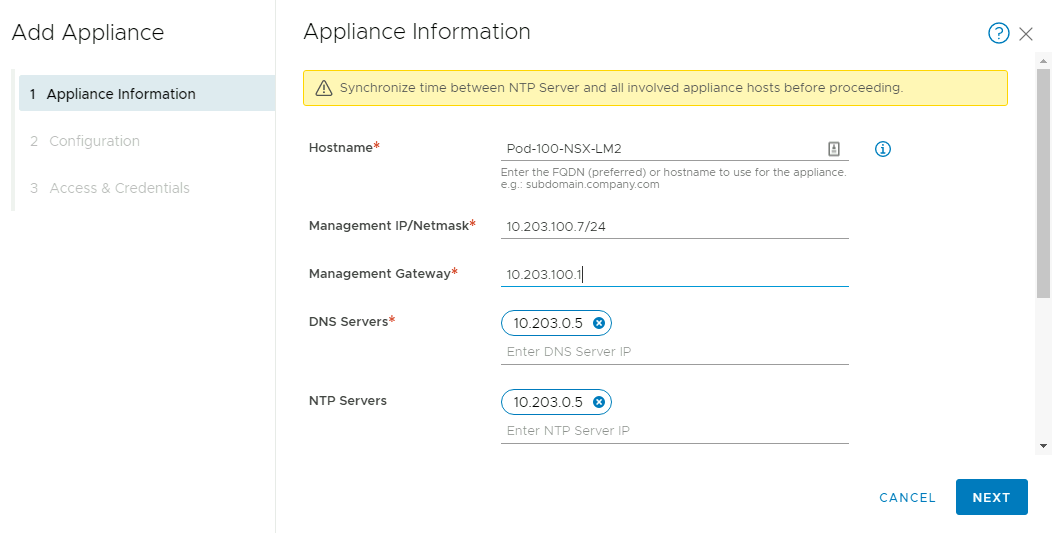This screenshot has height=533, width=1052.
Task: Focus the Management IP/Netmask field
Action: point(674,226)
